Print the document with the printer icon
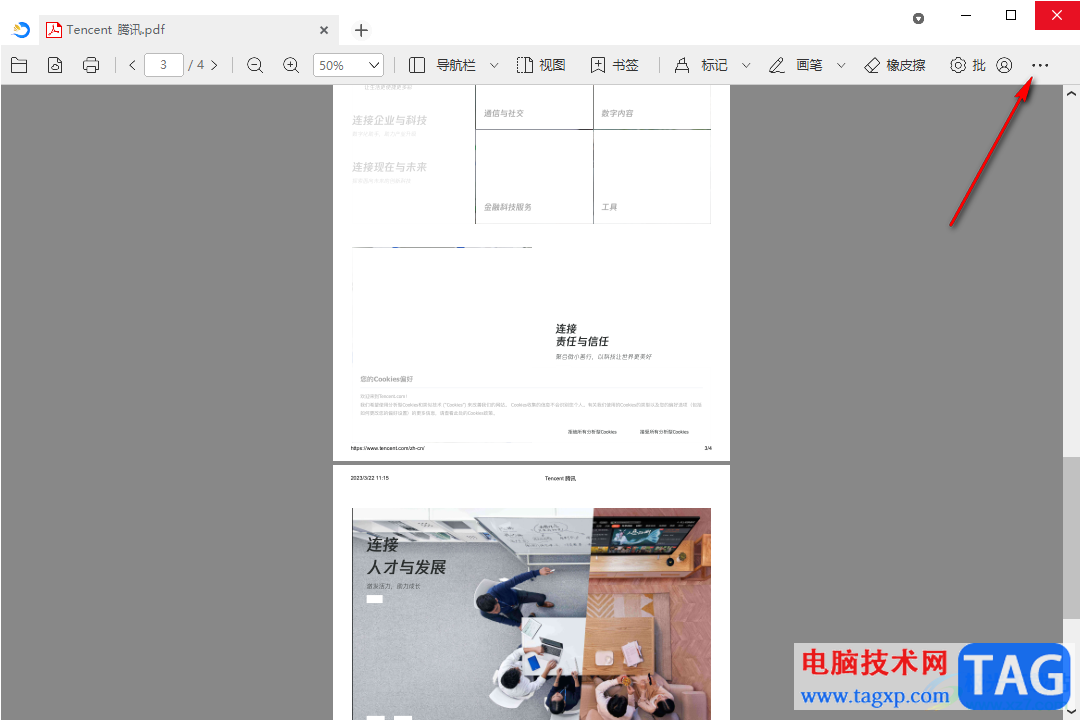This screenshot has height=721, width=1081. 91,65
